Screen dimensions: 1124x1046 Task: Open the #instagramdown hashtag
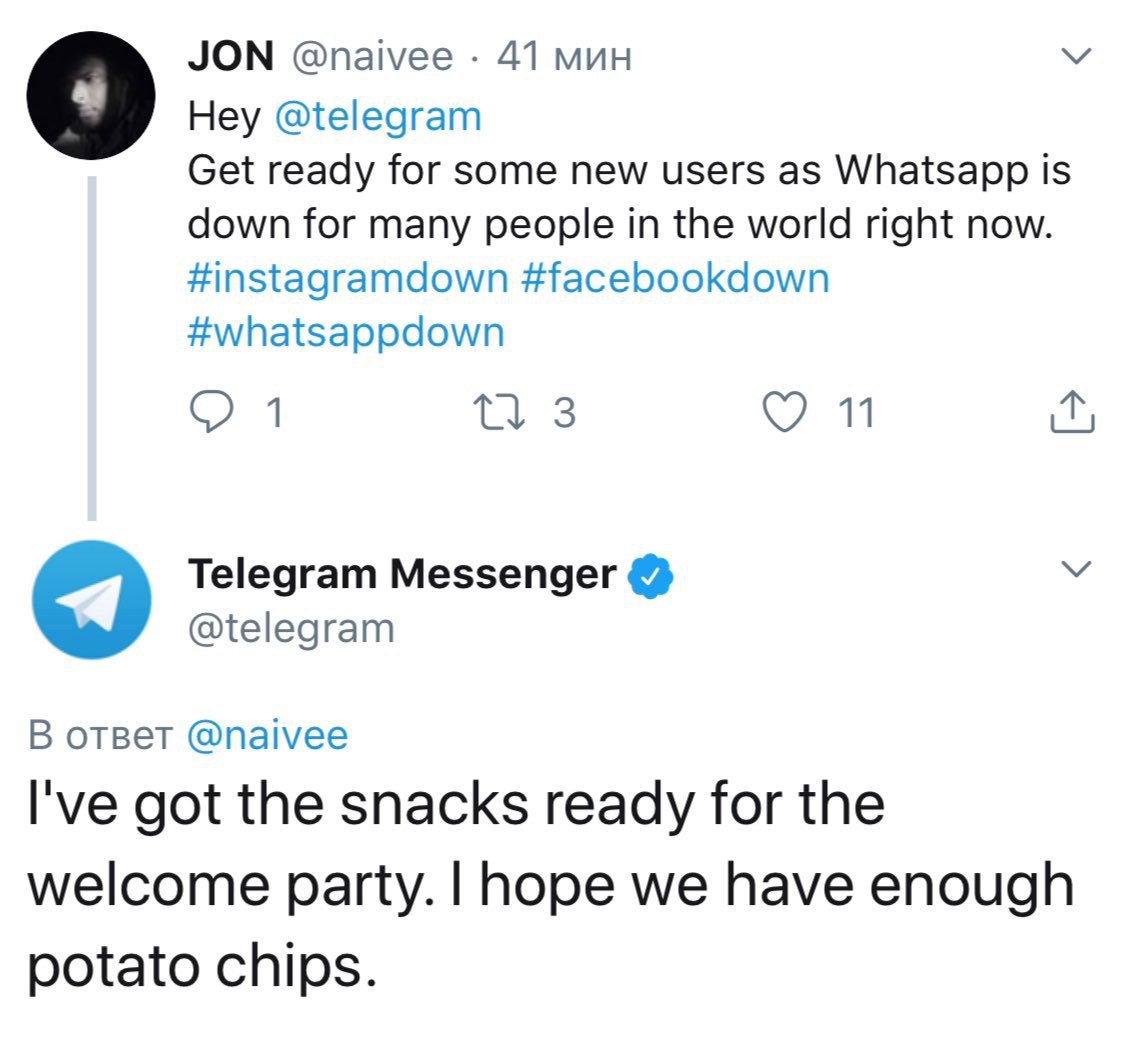point(348,277)
